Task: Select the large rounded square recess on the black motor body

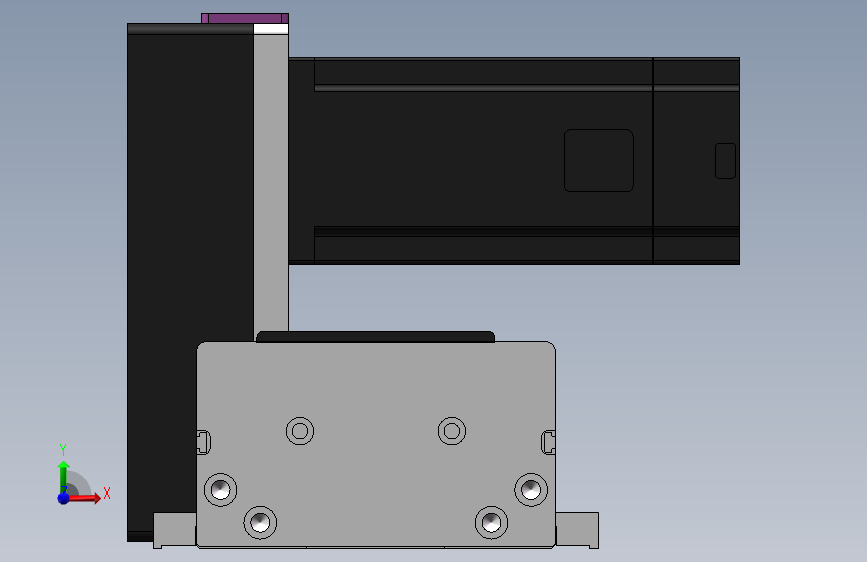Action: [x=598, y=160]
